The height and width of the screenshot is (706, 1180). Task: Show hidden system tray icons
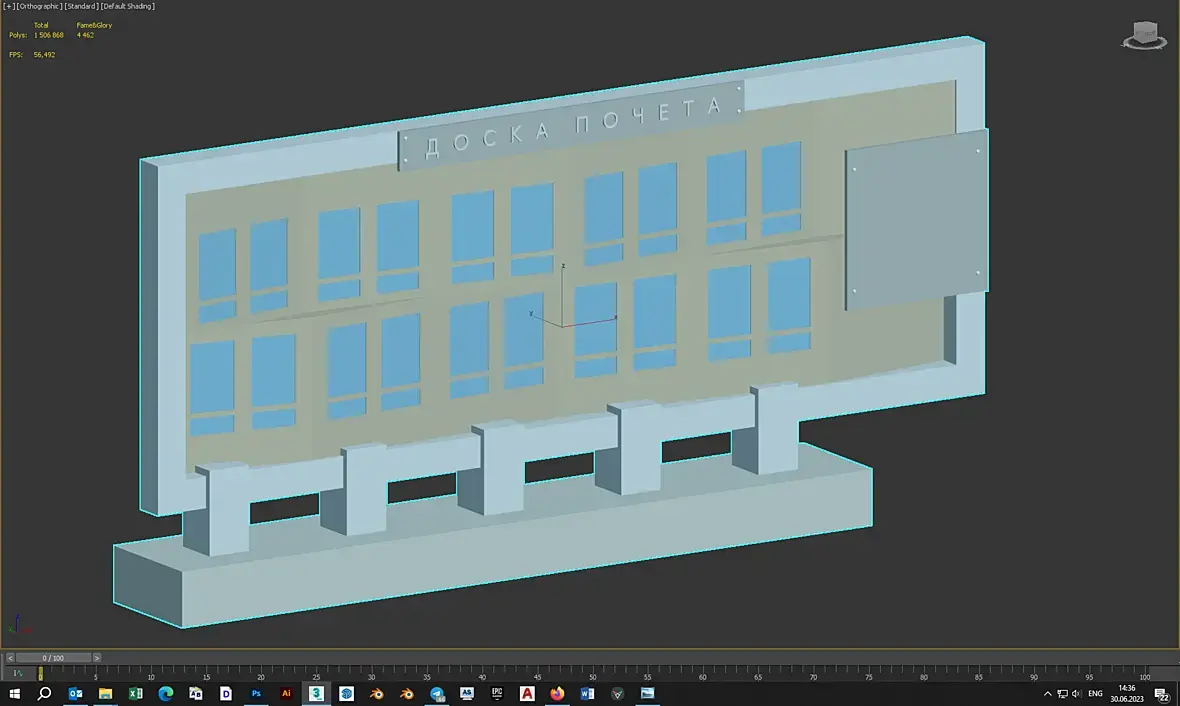(1048, 693)
